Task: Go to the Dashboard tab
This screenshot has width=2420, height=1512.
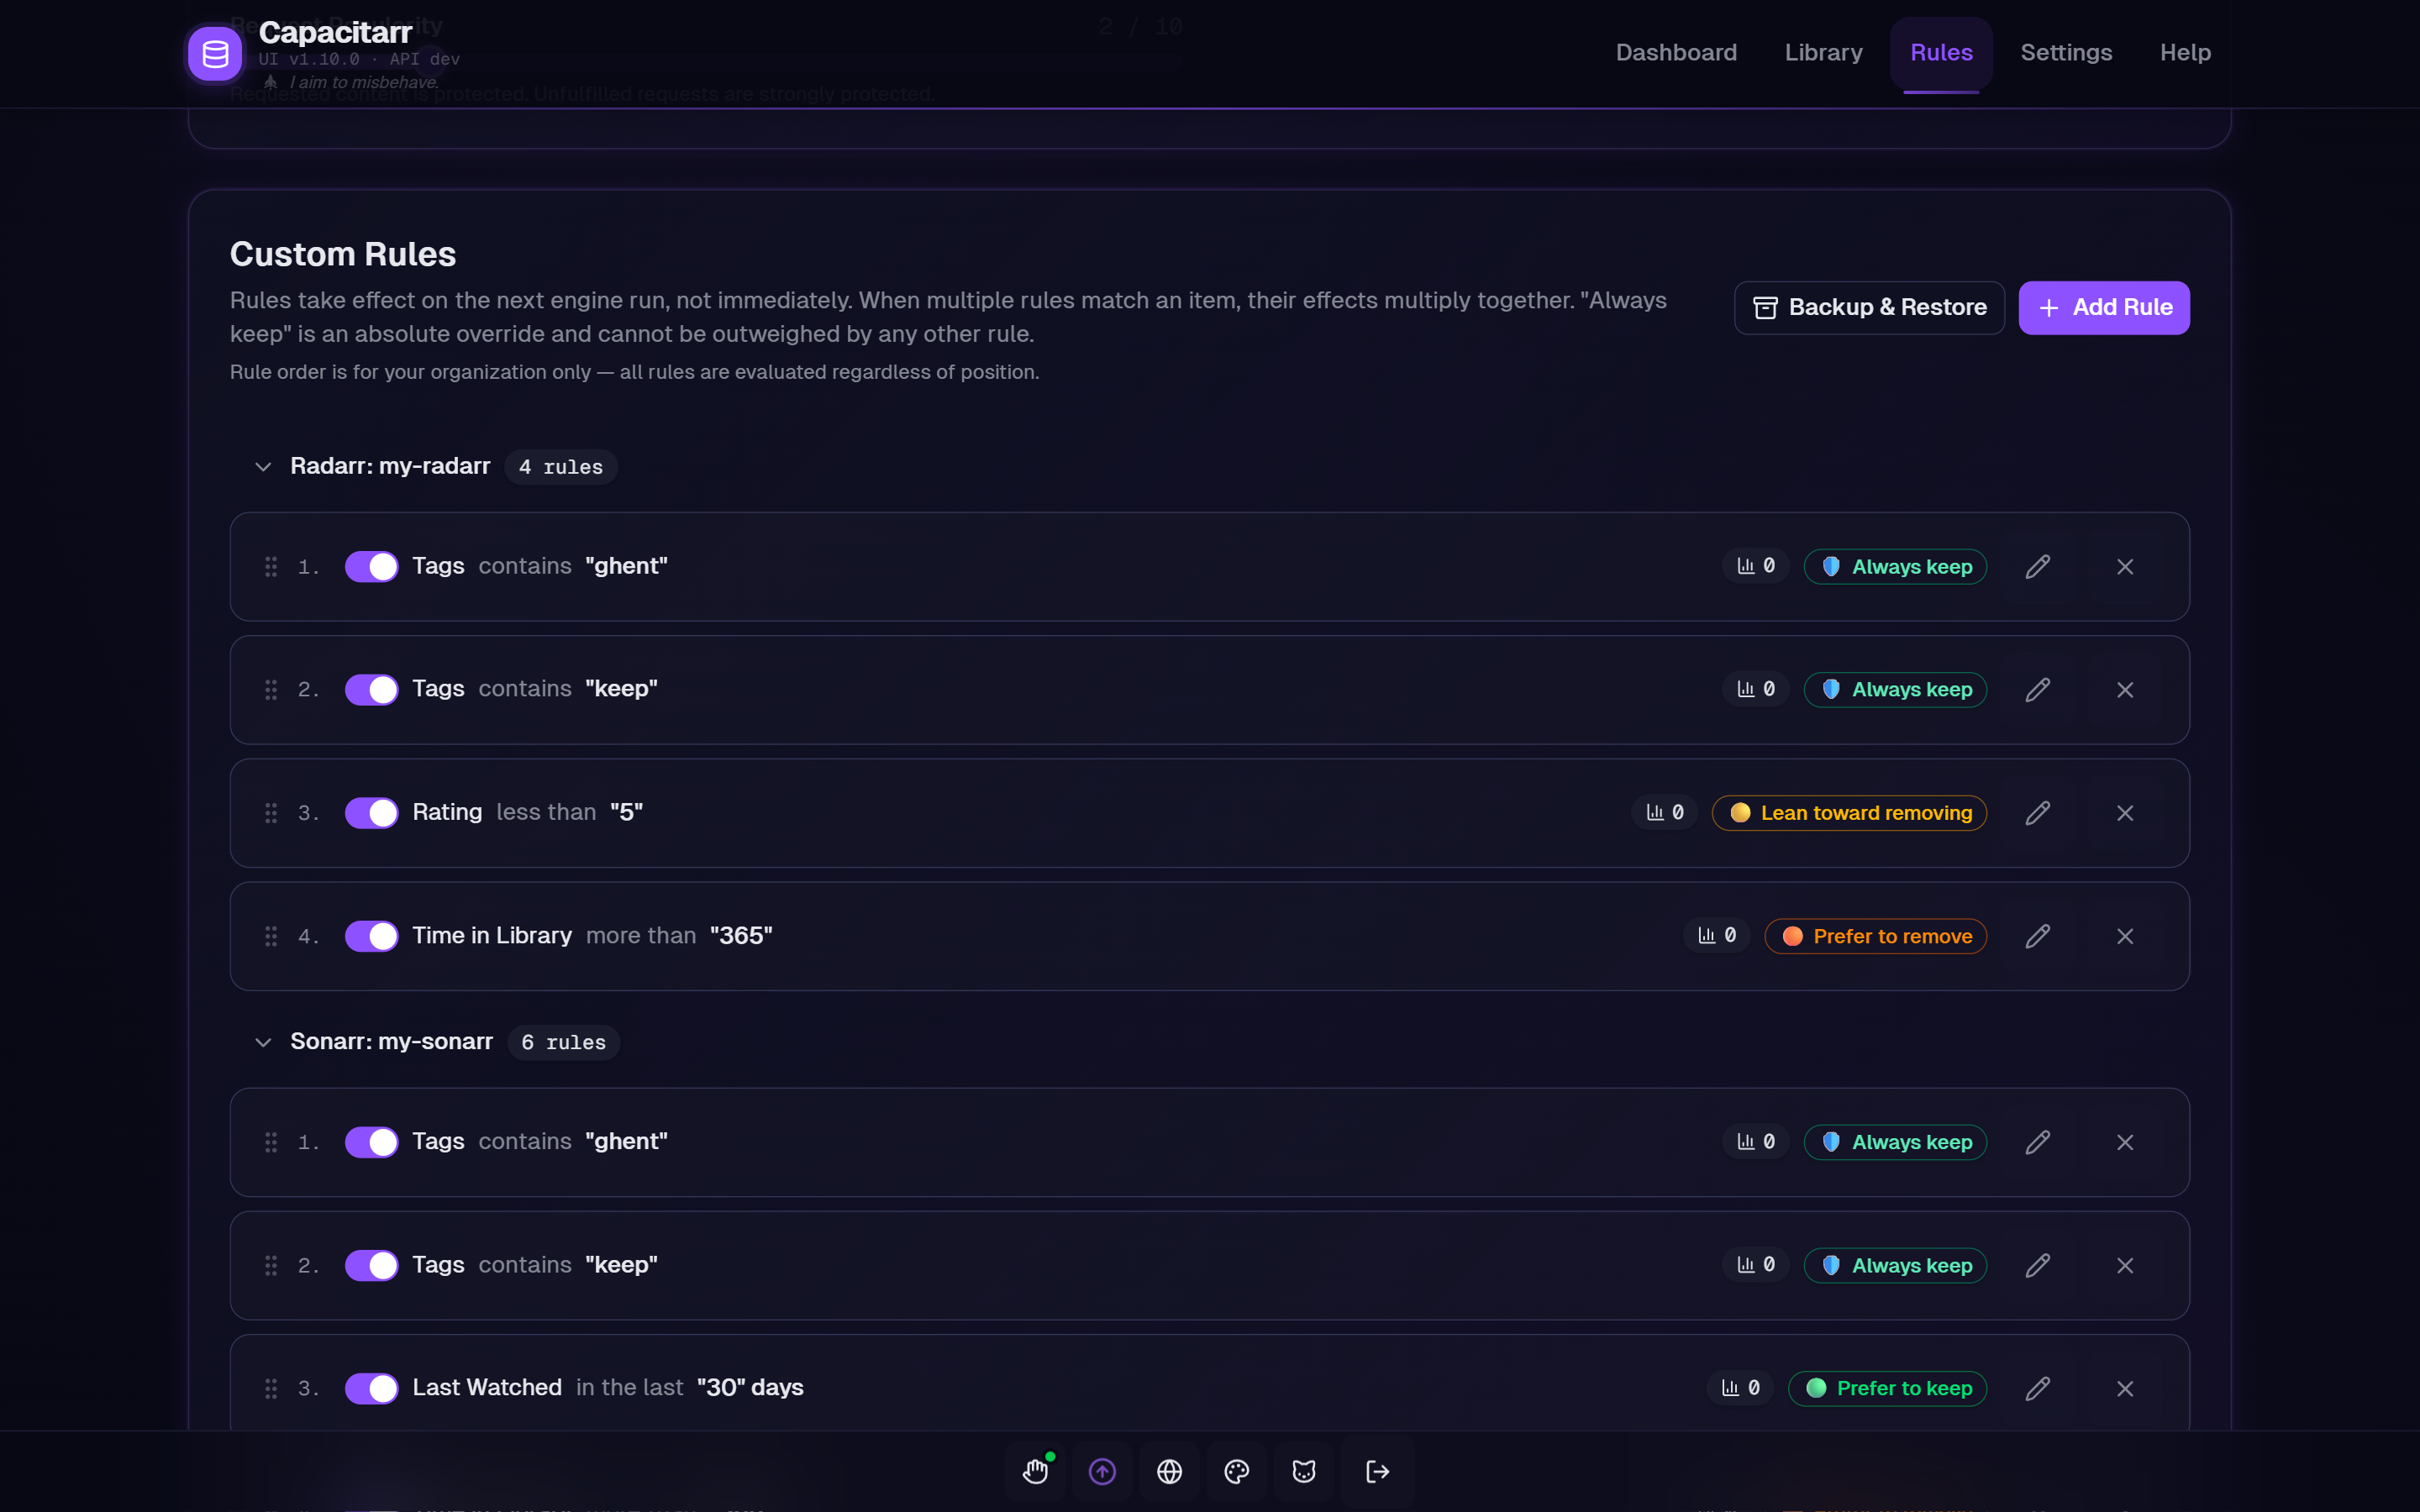Action: [x=1676, y=53]
